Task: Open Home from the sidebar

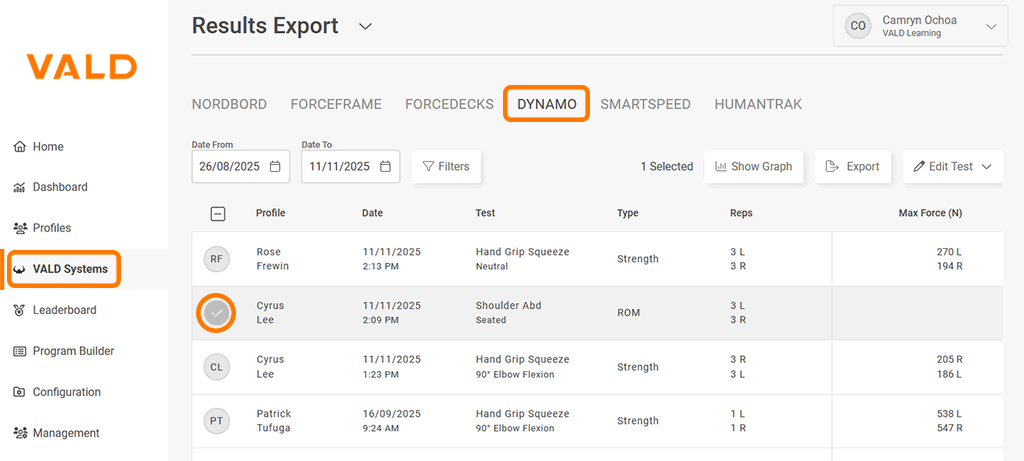Action: click(x=39, y=147)
